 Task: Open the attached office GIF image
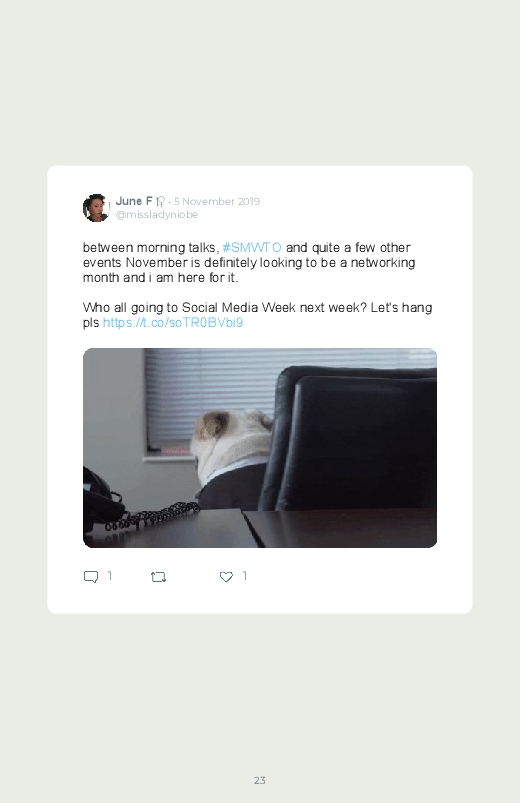click(260, 448)
